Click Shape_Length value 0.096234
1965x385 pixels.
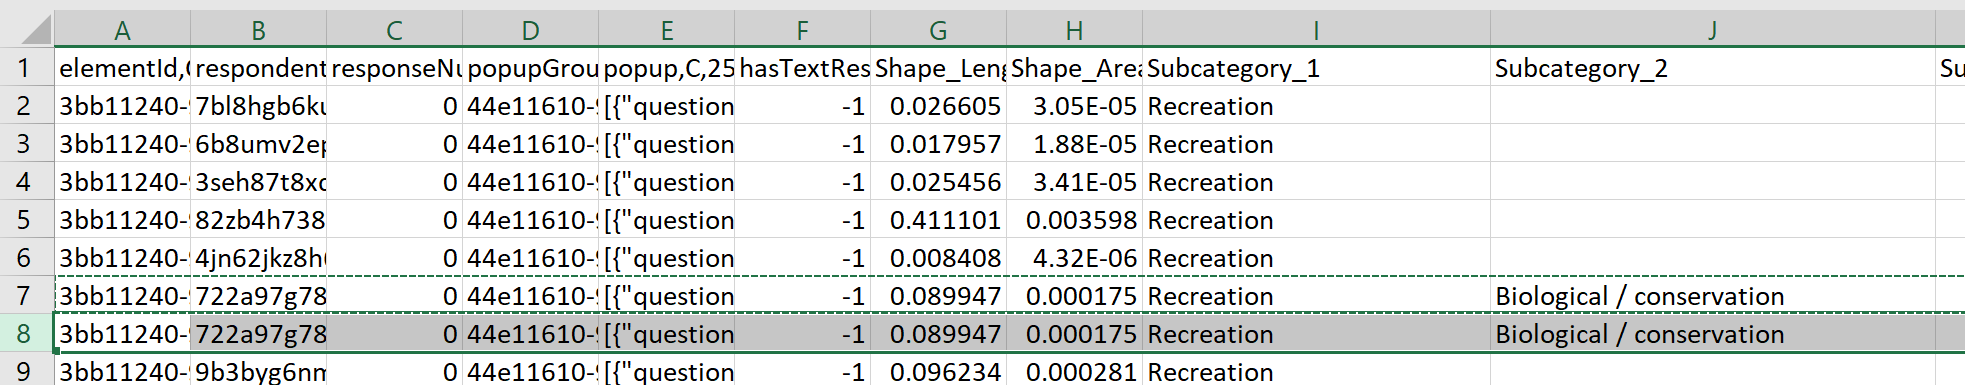point(938,369)
